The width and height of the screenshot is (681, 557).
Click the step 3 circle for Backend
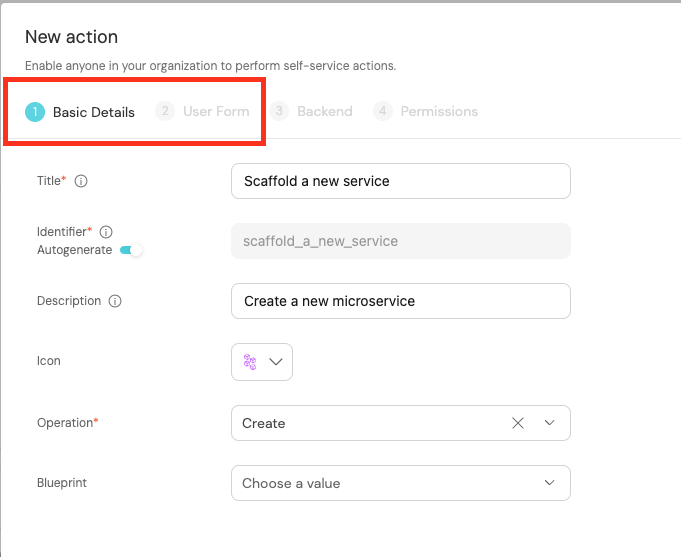[x=279, y=111]
